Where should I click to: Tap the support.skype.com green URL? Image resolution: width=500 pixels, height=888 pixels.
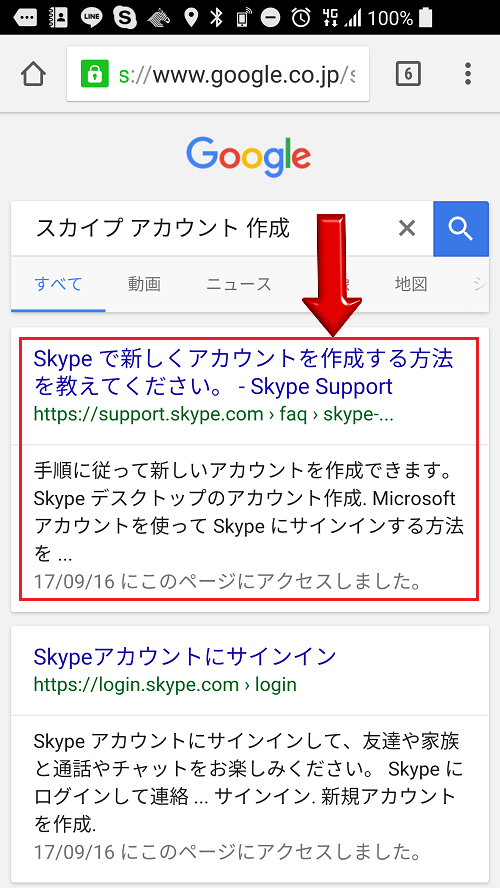213,415
